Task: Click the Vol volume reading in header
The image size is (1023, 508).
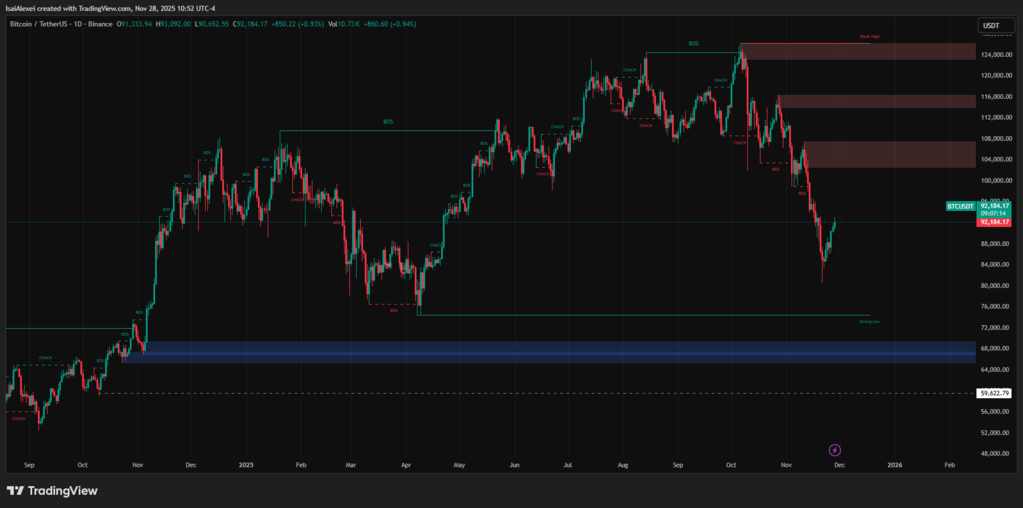Action: tap(374, 24)
